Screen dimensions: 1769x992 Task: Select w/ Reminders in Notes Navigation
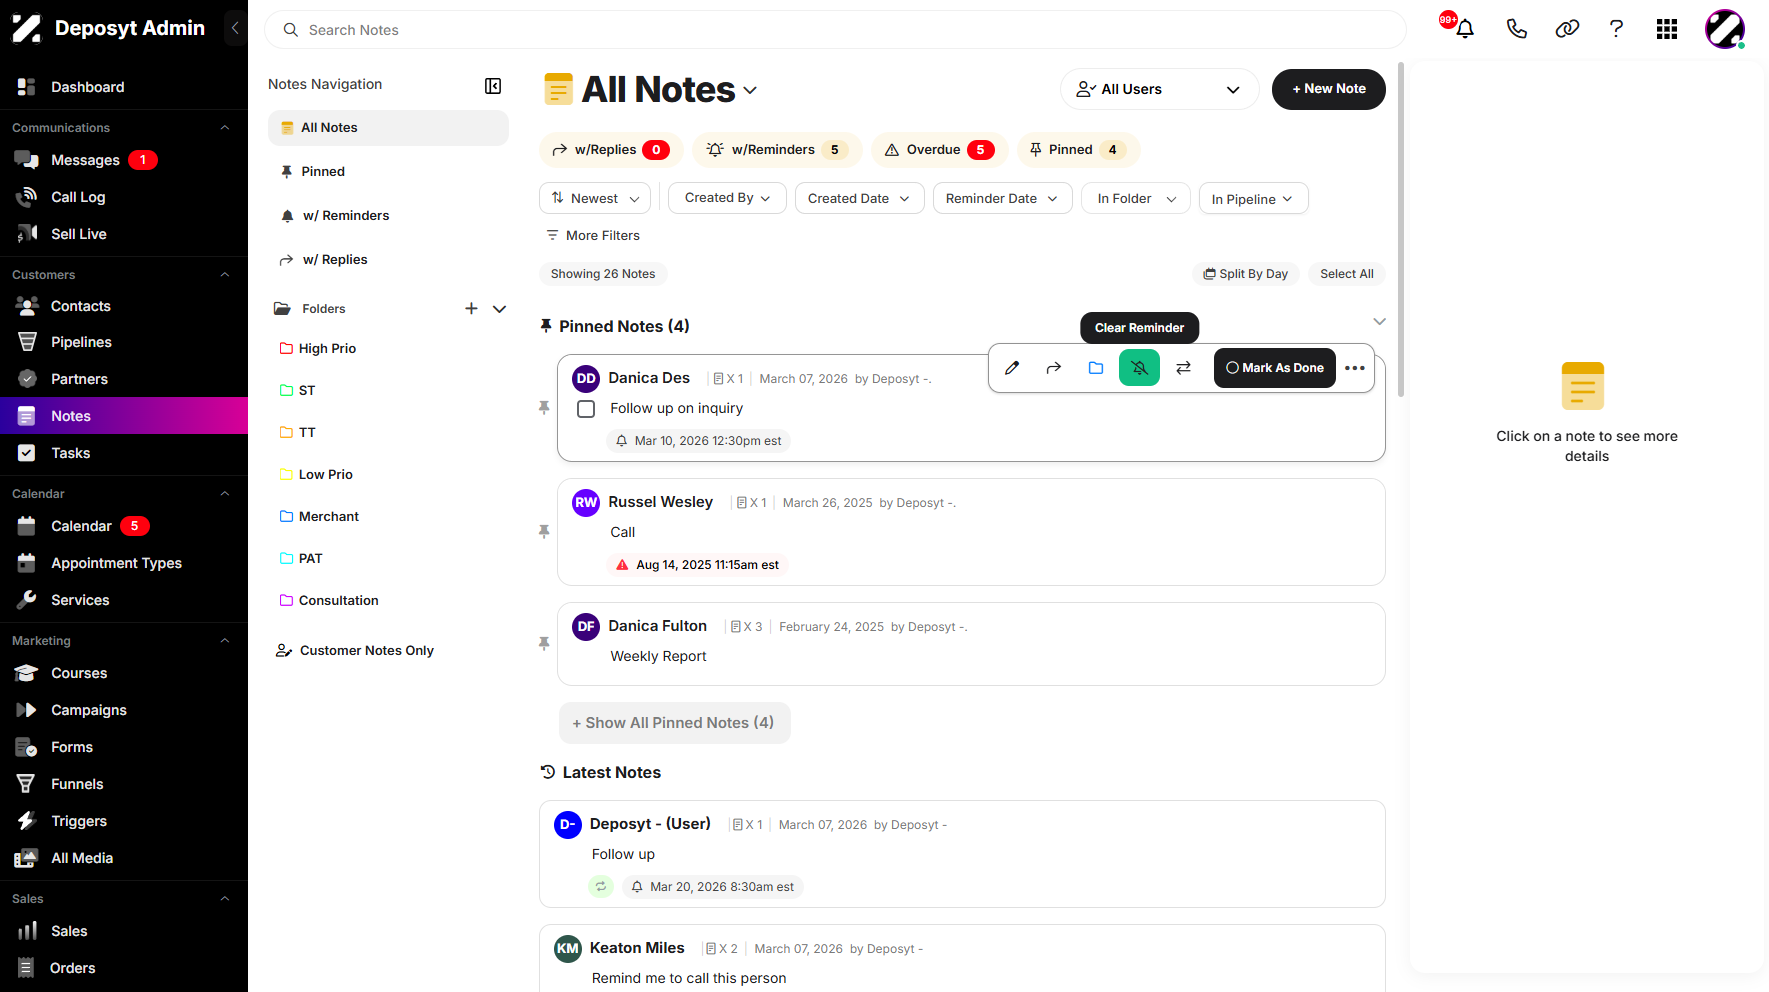(x=388, y=216)
